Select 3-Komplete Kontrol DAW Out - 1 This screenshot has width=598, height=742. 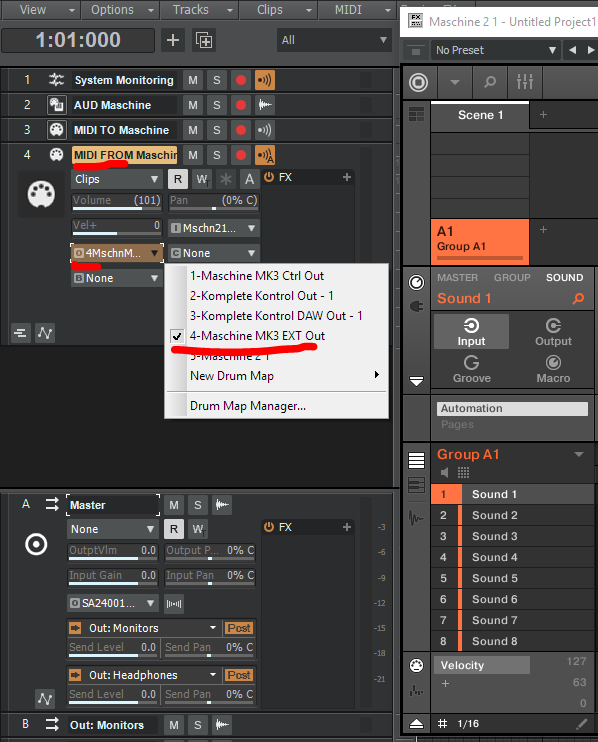[x=276, y=316]
